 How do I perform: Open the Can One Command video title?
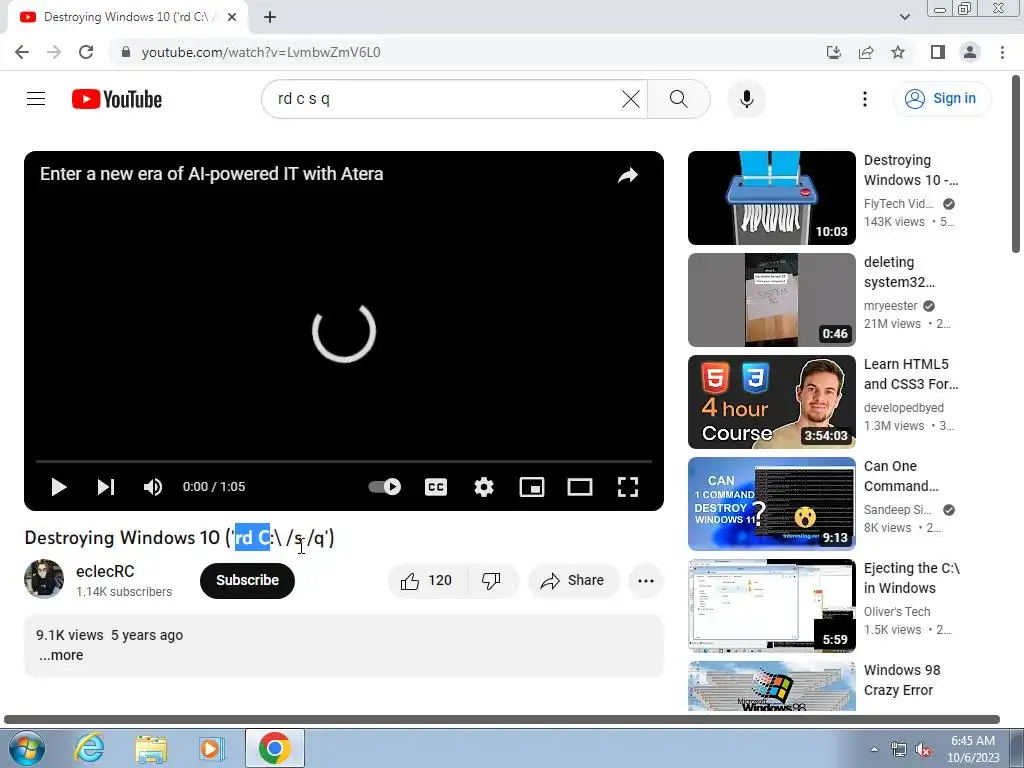(901, 476)
